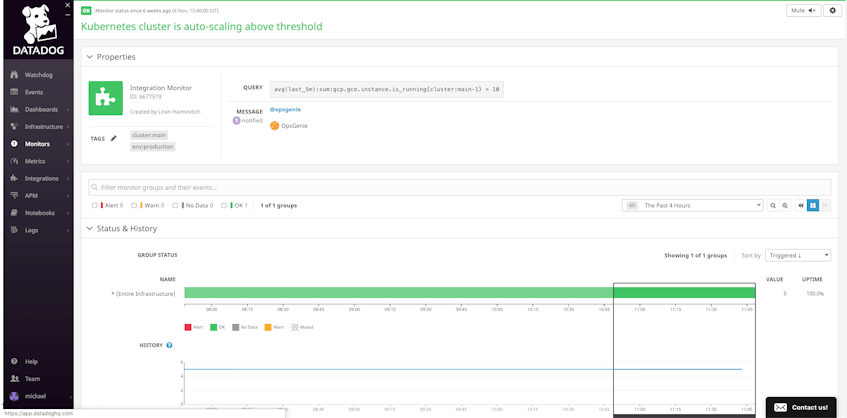Viewport: 847px width, 418px height.
Task: Expand Infrastructure submenu arrow
Action: tap(68, 127)
